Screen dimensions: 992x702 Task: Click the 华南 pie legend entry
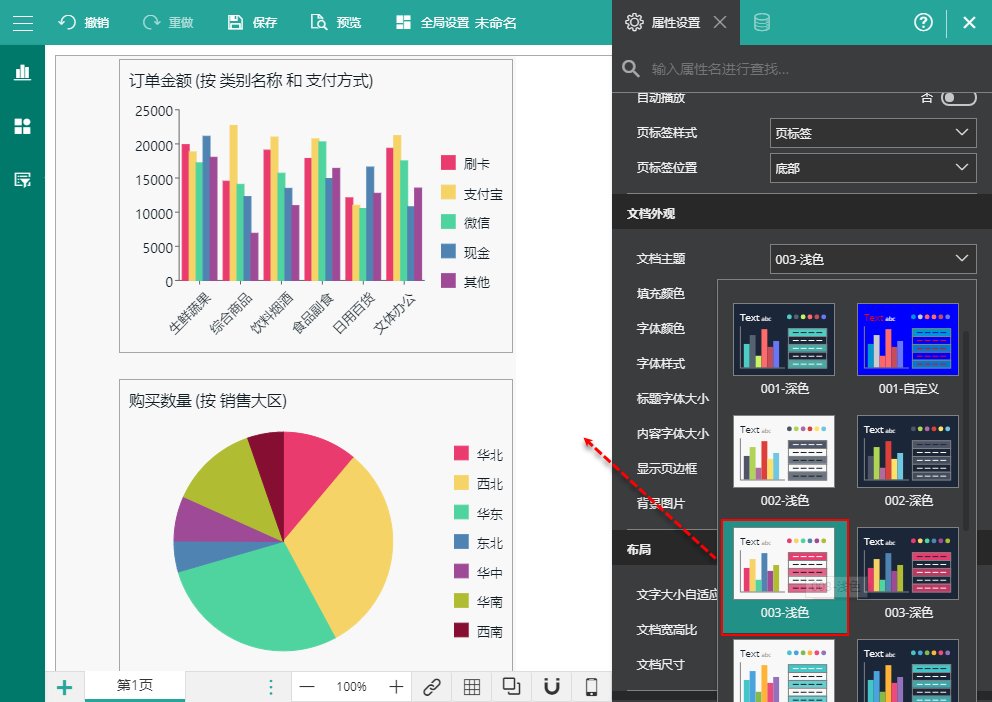[478, 601]
